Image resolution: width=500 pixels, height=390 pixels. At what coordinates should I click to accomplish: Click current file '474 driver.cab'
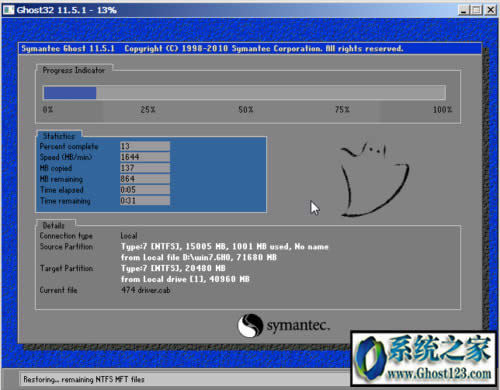pyautogui.click(x=146, y=290)
